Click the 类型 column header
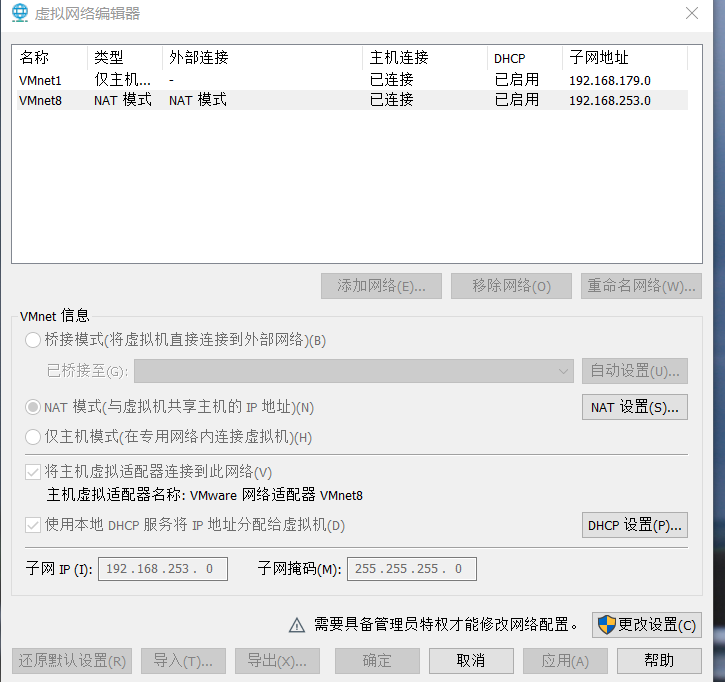The height and width of the screenshot is (682, 725). pyautogui.click(x=125, y=58)
